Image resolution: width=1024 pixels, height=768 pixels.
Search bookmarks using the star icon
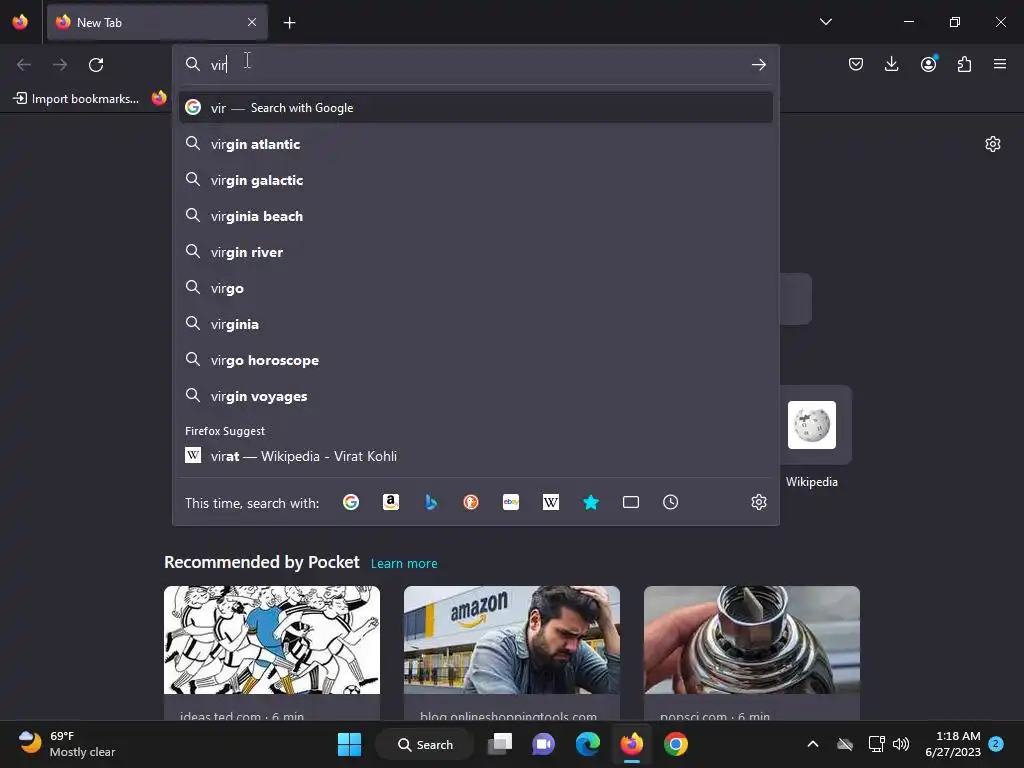coord(591,502)
